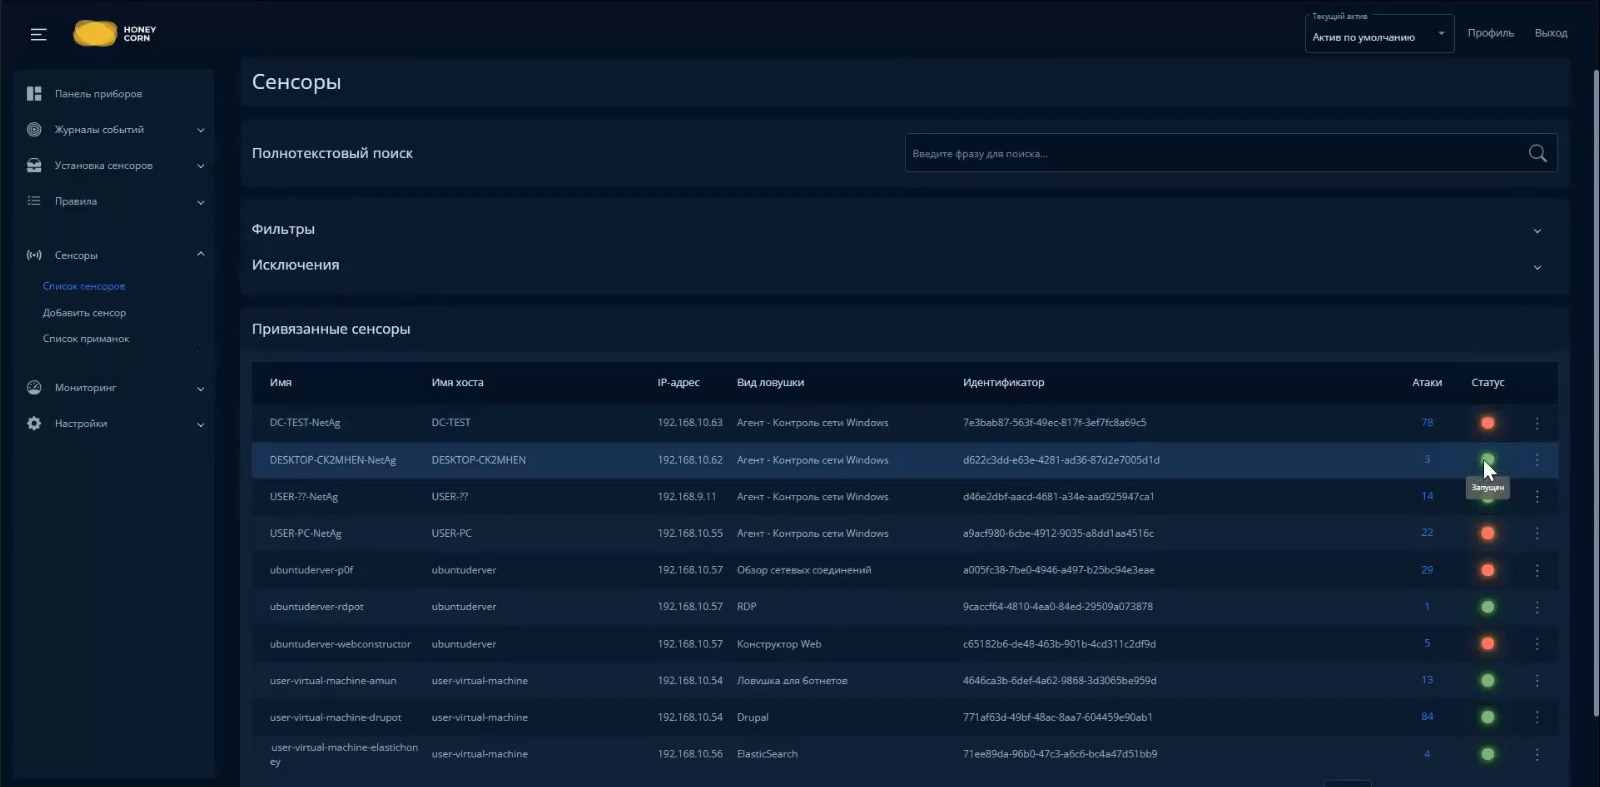Image resolution: width=1600 pixels, height=787 pixels.
Task: Click the trap type Ловушка для ботнетов
Action: (792, 681)
